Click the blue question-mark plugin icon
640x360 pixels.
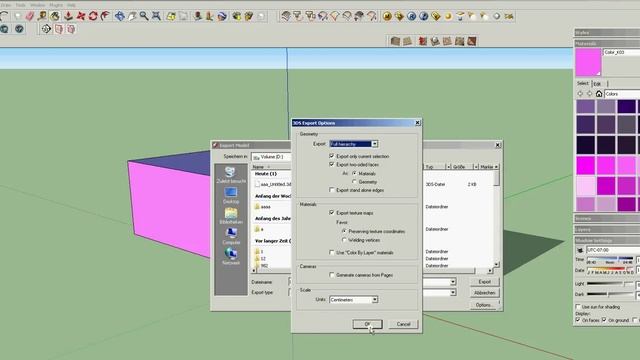pos(424,16)
